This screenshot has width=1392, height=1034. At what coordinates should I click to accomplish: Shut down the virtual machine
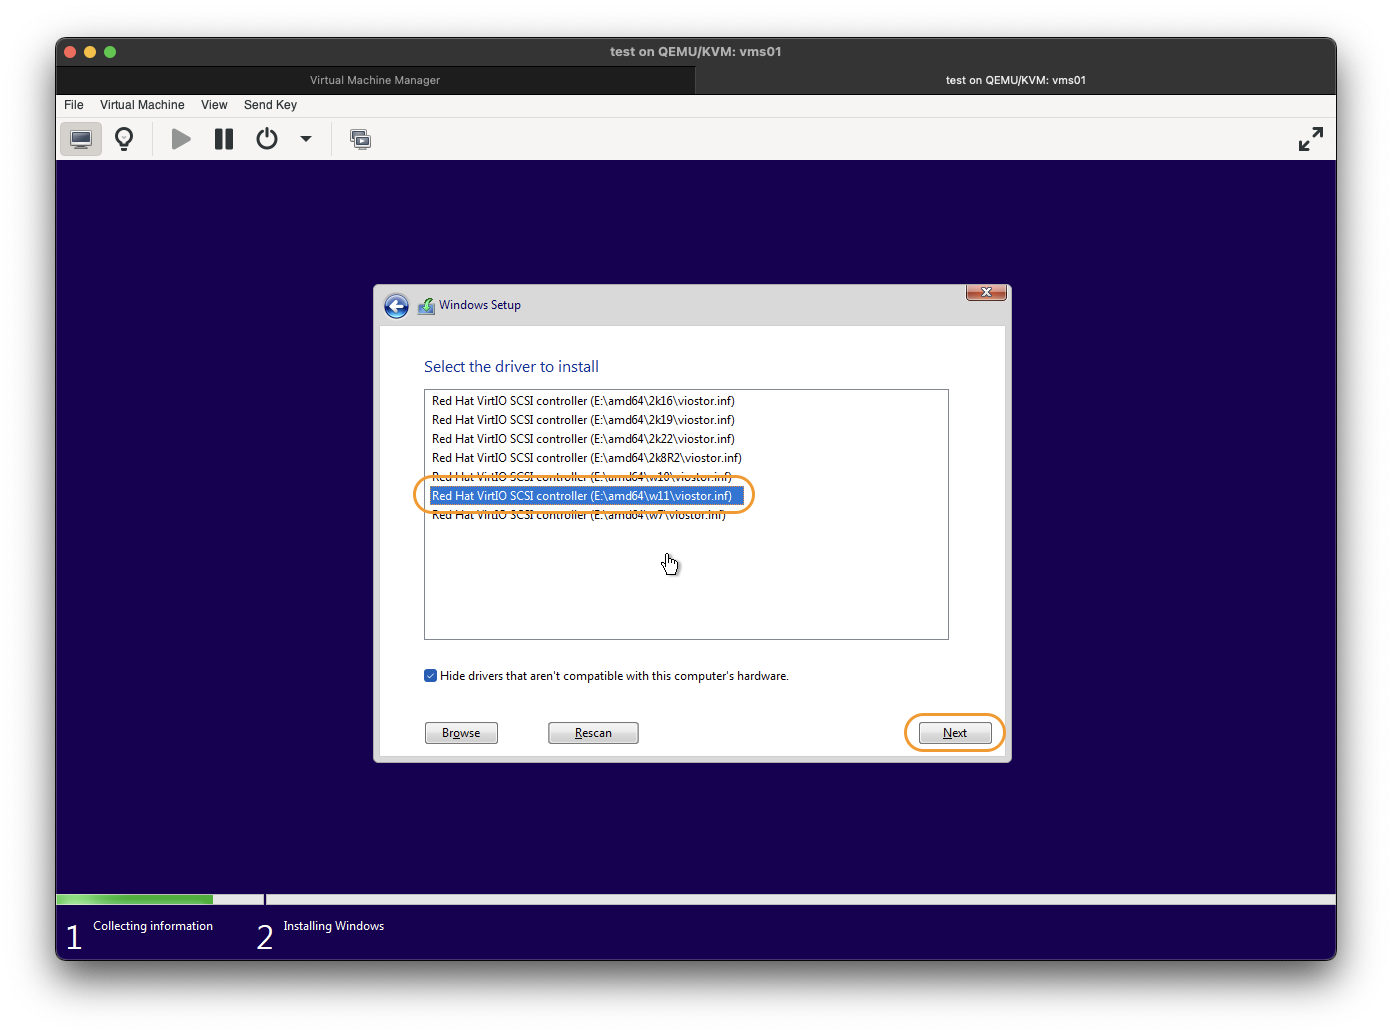click(267, 139)
